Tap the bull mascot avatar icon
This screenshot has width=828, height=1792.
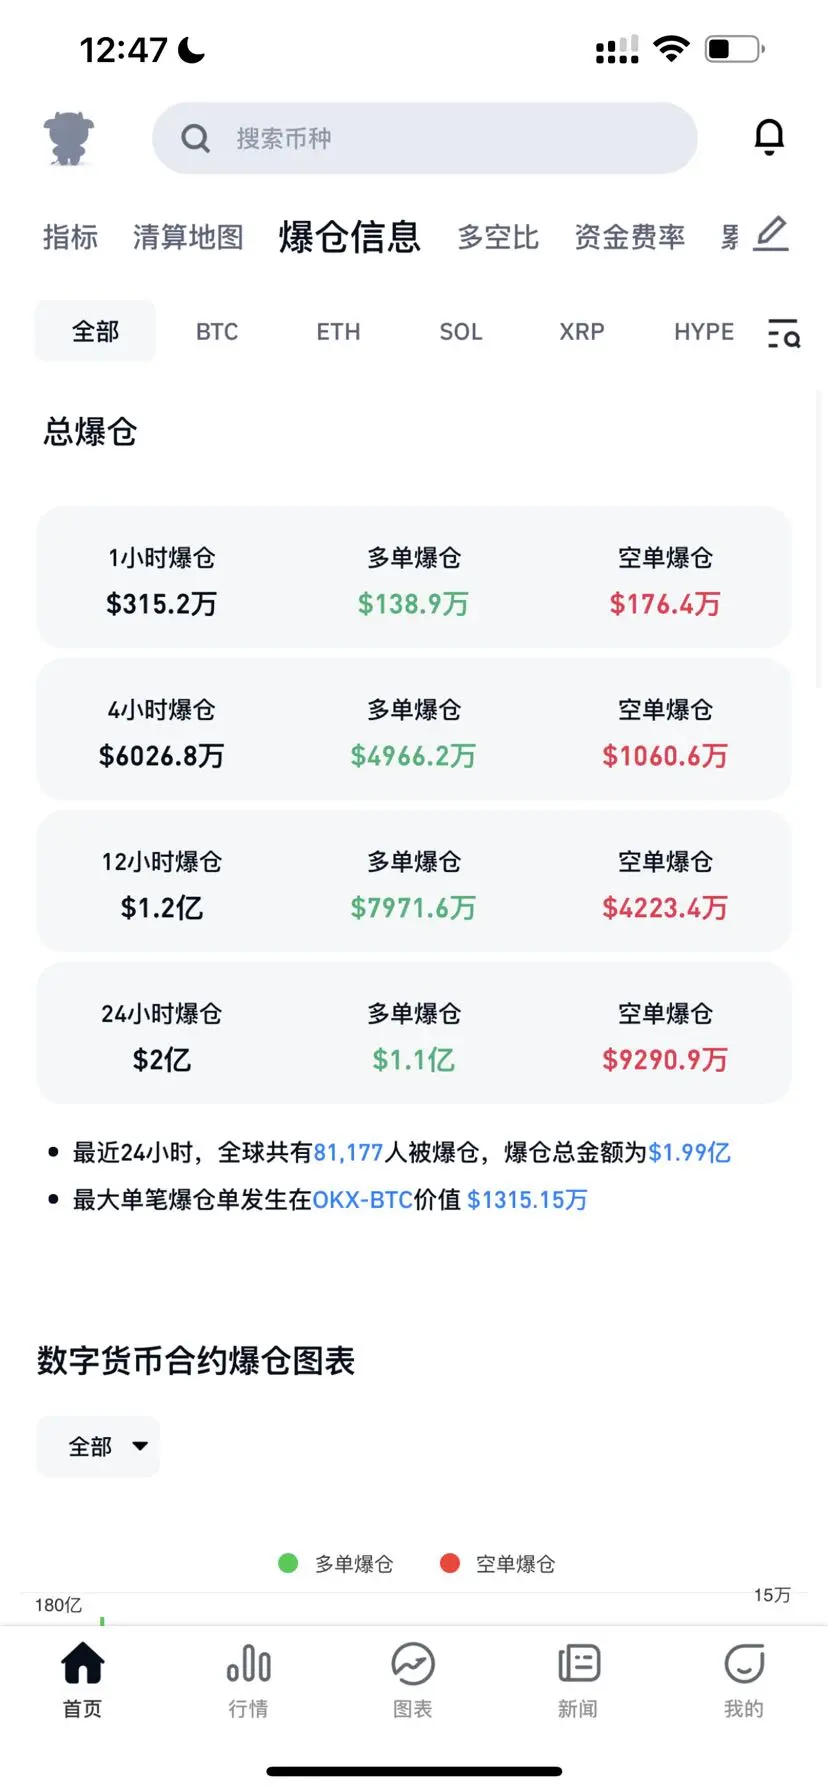tap(69, 138)
